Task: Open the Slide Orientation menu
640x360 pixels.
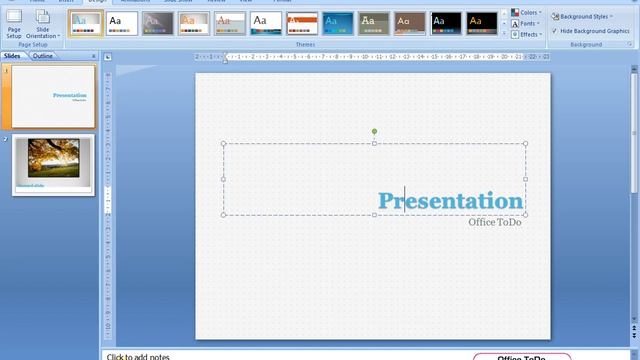Action: 42,24
